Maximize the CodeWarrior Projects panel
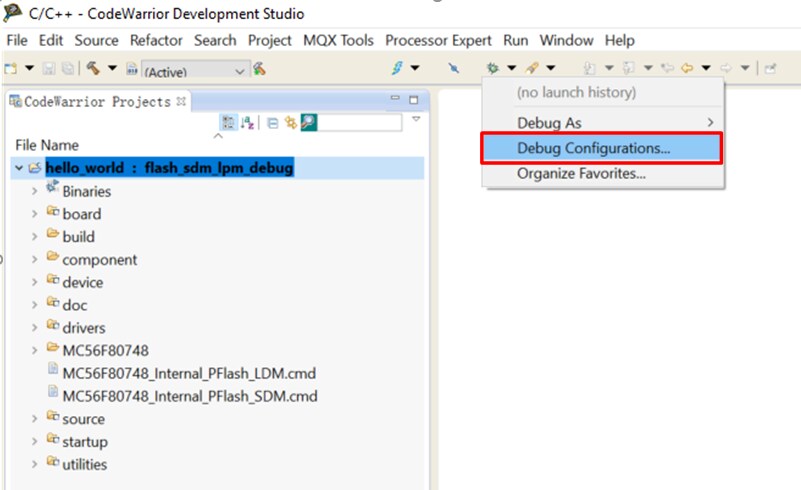 pyautogui.click(x=413, y=100)
